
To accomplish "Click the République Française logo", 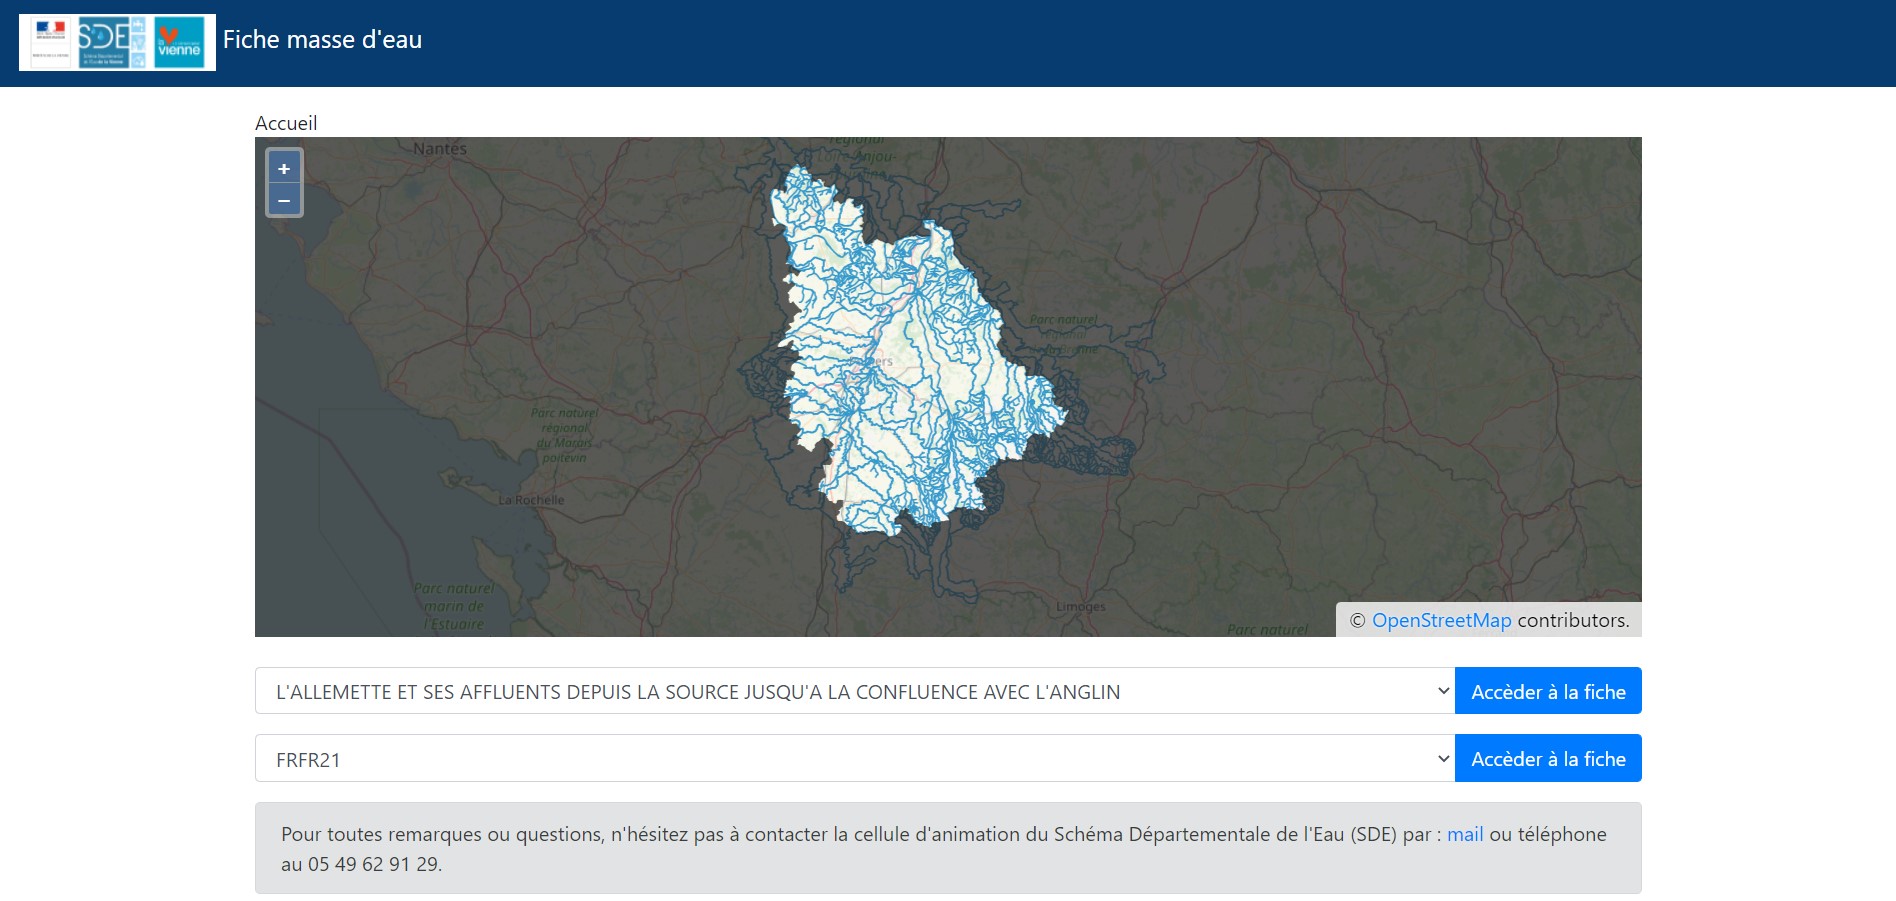I will coord(50,42).
